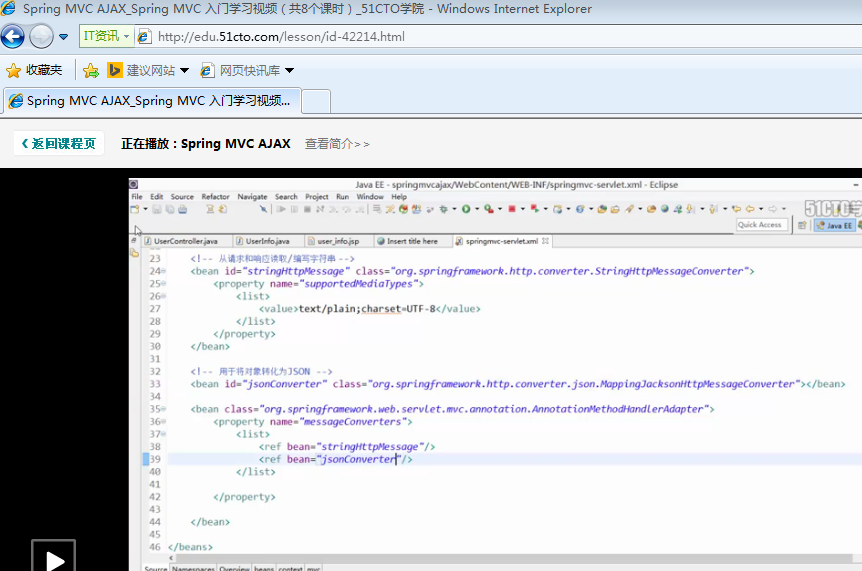862x571 pixels.
Task: Click Open Web Browser globe icon
Action: [x=665, y=209]
